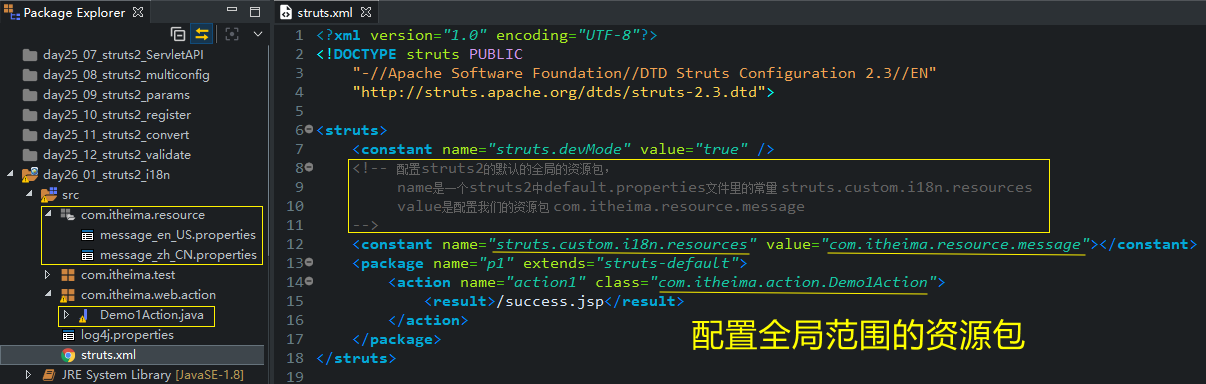Collapse all in Package Explorer toolbar
This screenshot has height=384, width=1206.
pos(178,33)
